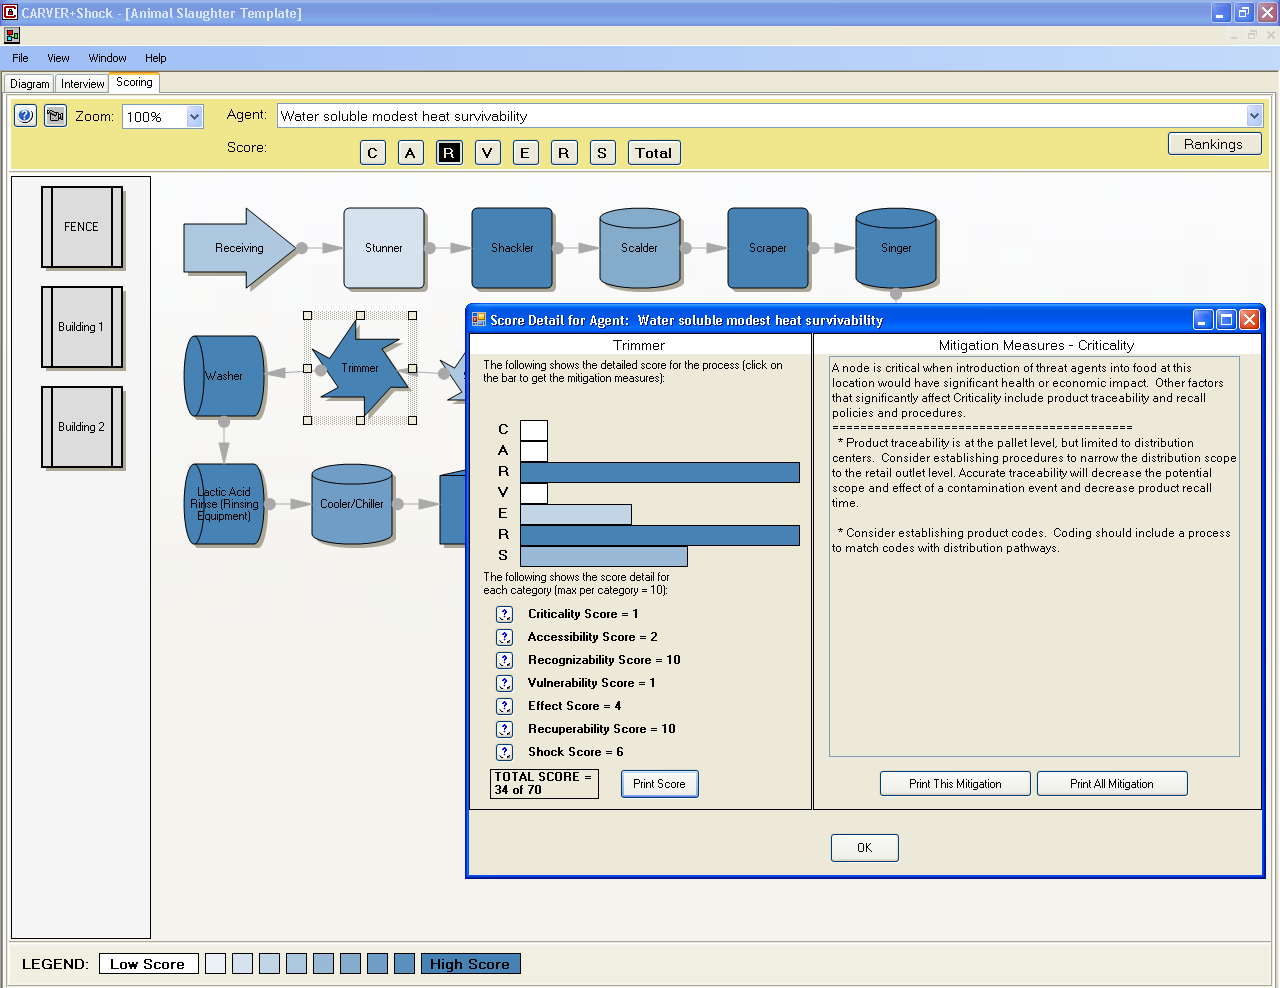Select the Trimmer star node

point(360,368)
